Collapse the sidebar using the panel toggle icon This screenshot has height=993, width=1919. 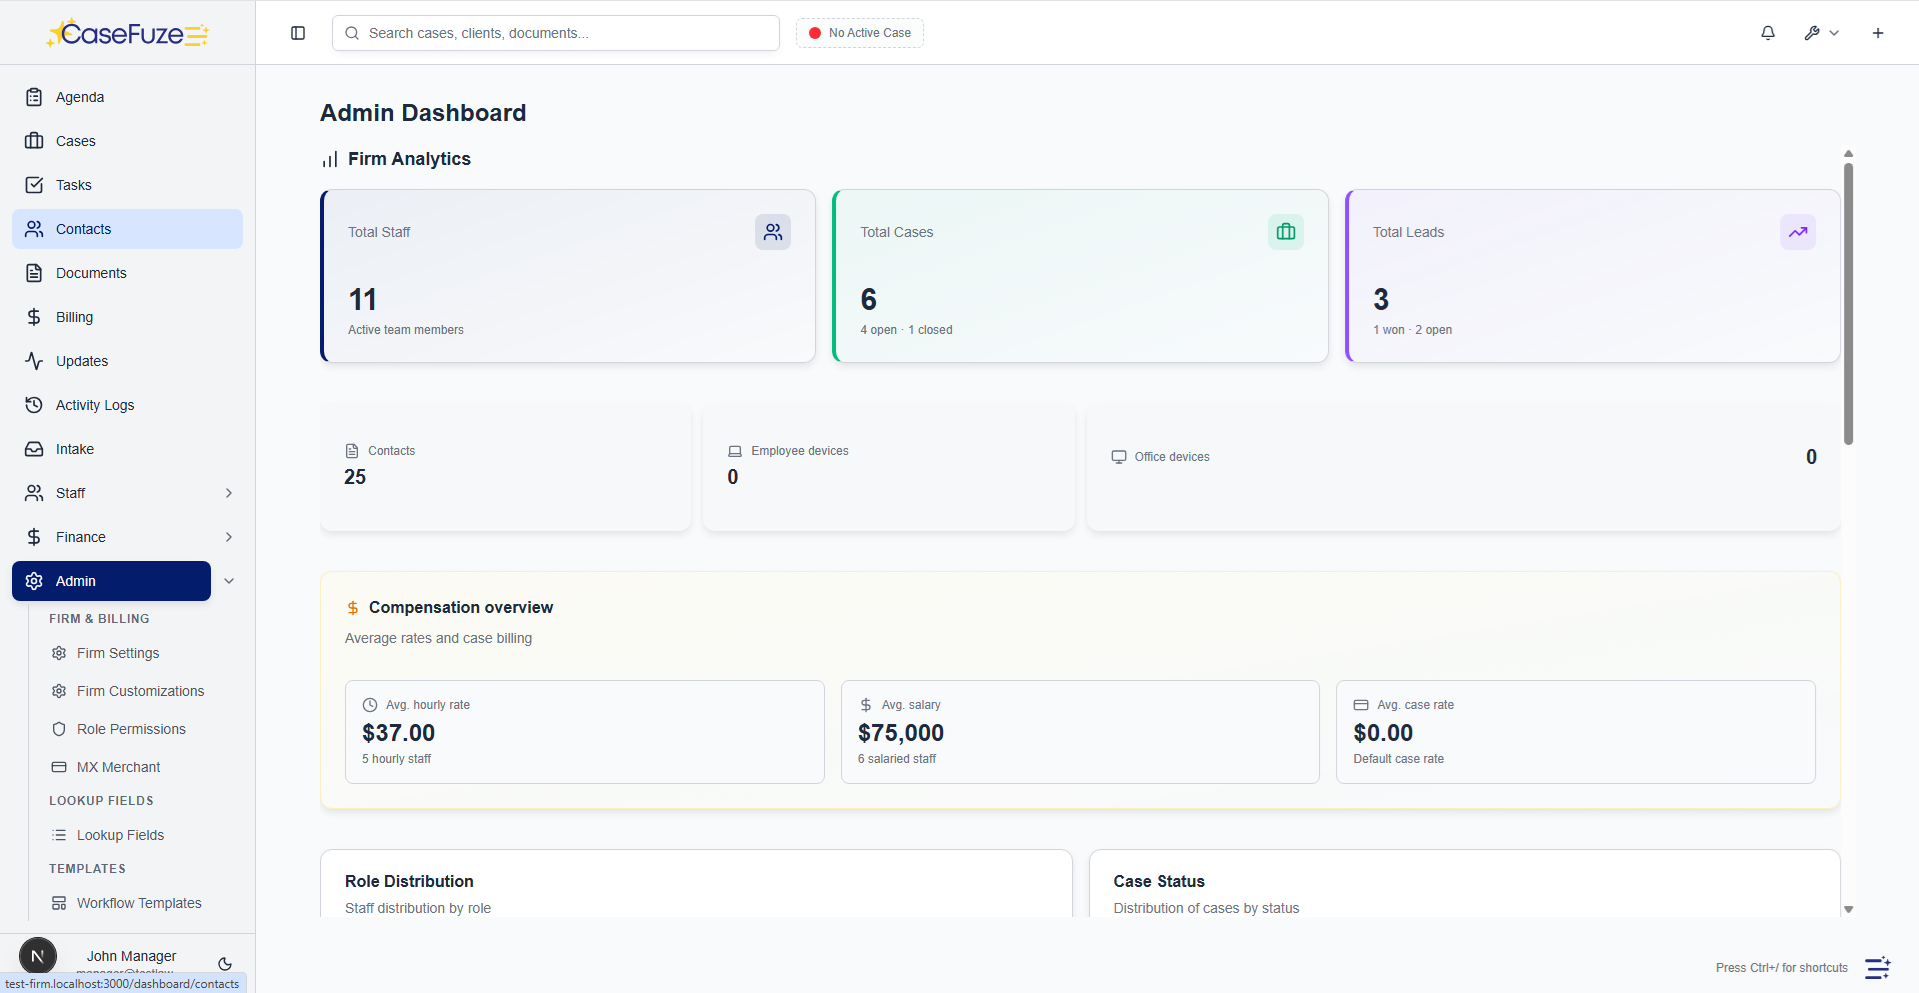[x=298, y=33]
